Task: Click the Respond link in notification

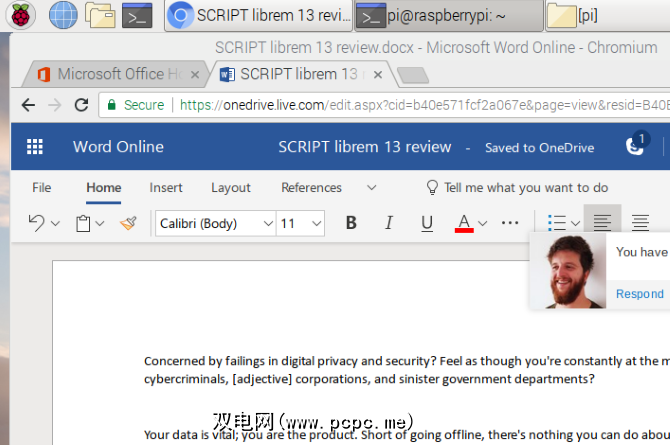Action: [640, 294]
